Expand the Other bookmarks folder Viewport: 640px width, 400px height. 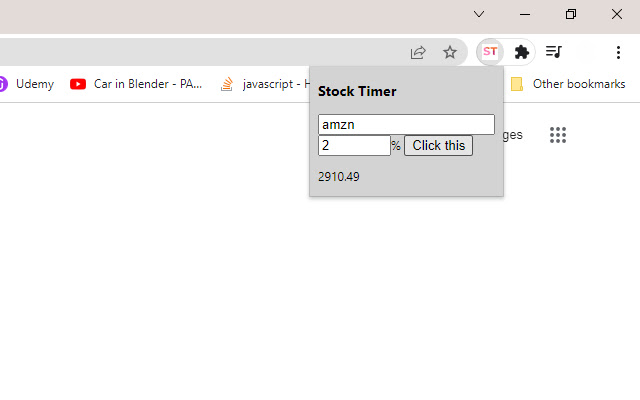[x=568, y=84]
